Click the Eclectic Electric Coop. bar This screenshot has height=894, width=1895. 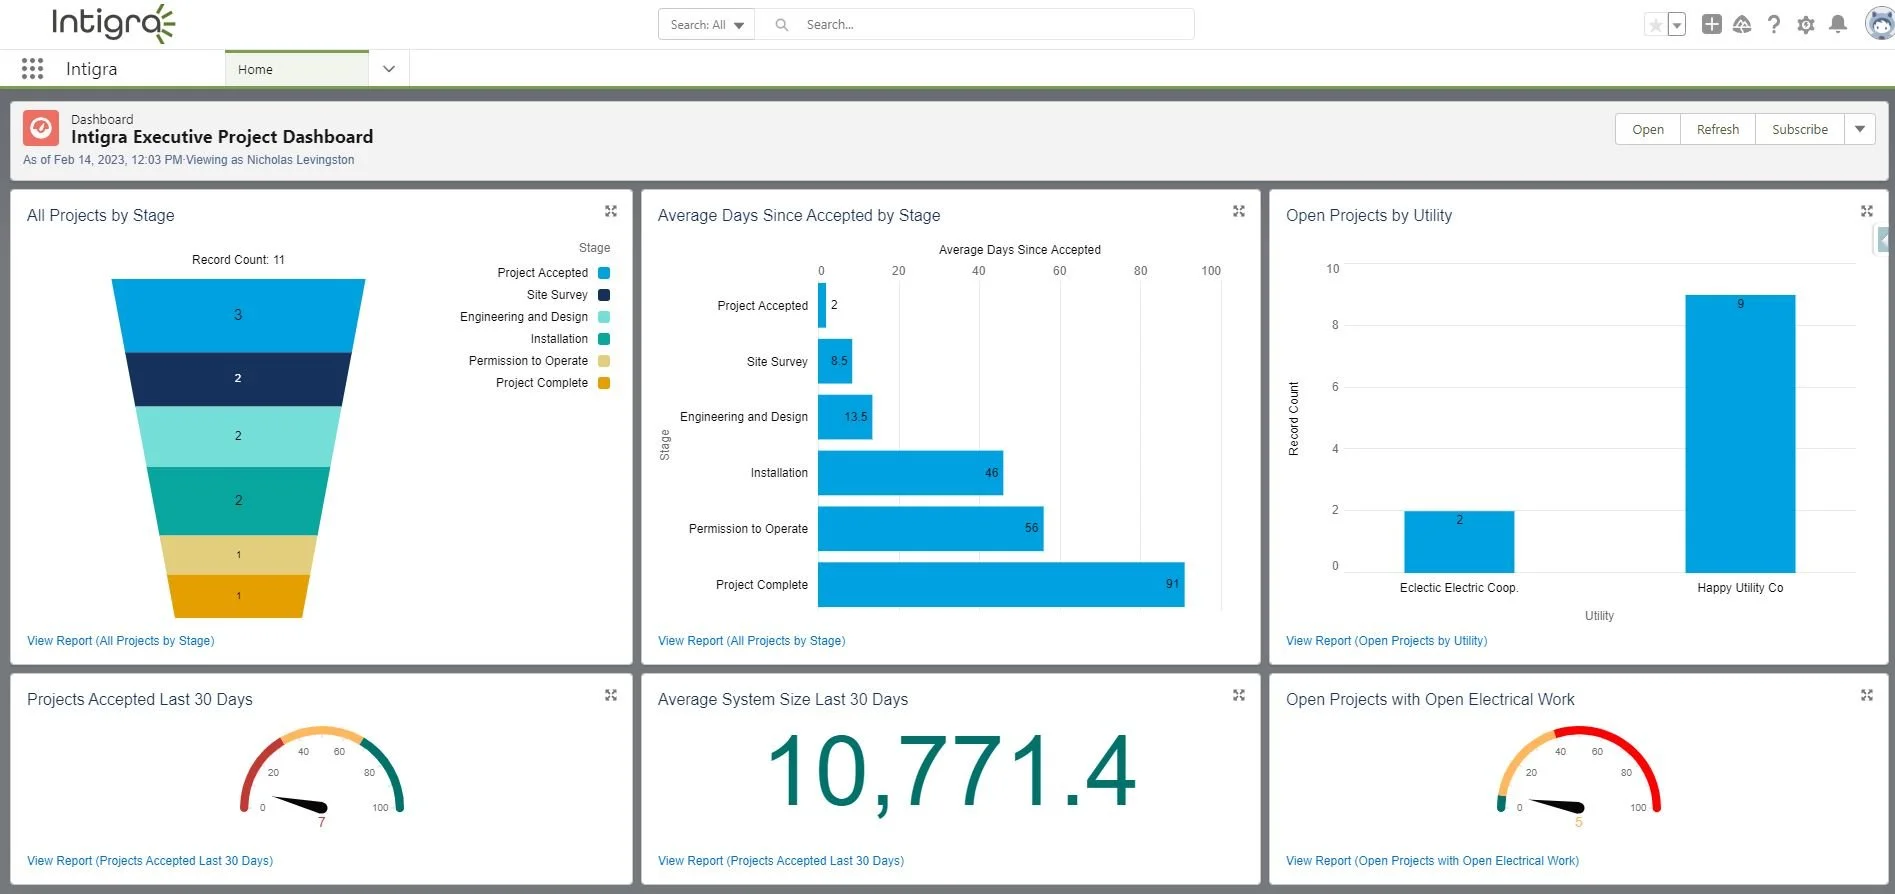[x=1459, y=542]
